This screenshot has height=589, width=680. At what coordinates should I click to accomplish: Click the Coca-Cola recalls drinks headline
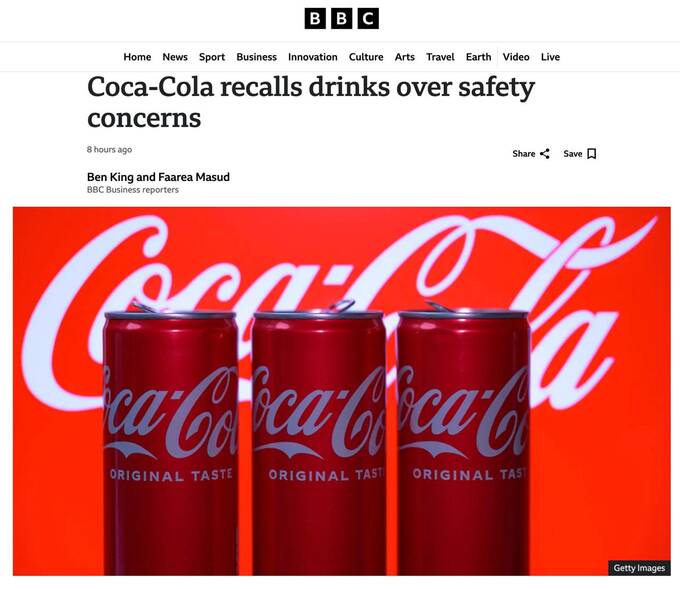pos(311,102)
